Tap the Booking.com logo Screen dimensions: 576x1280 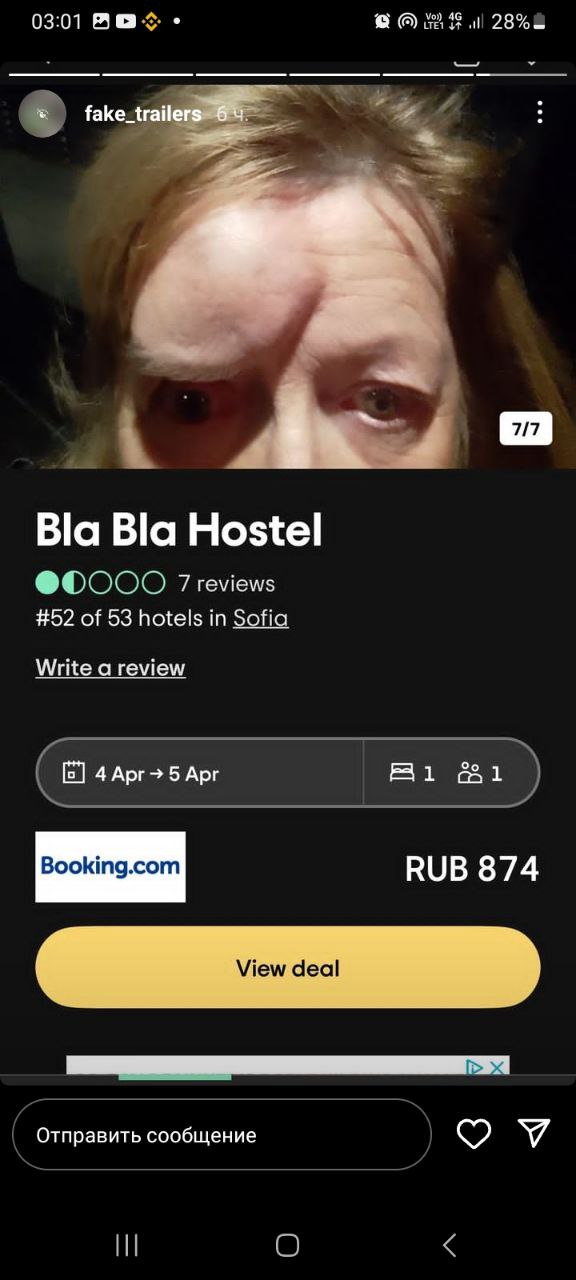110,867
